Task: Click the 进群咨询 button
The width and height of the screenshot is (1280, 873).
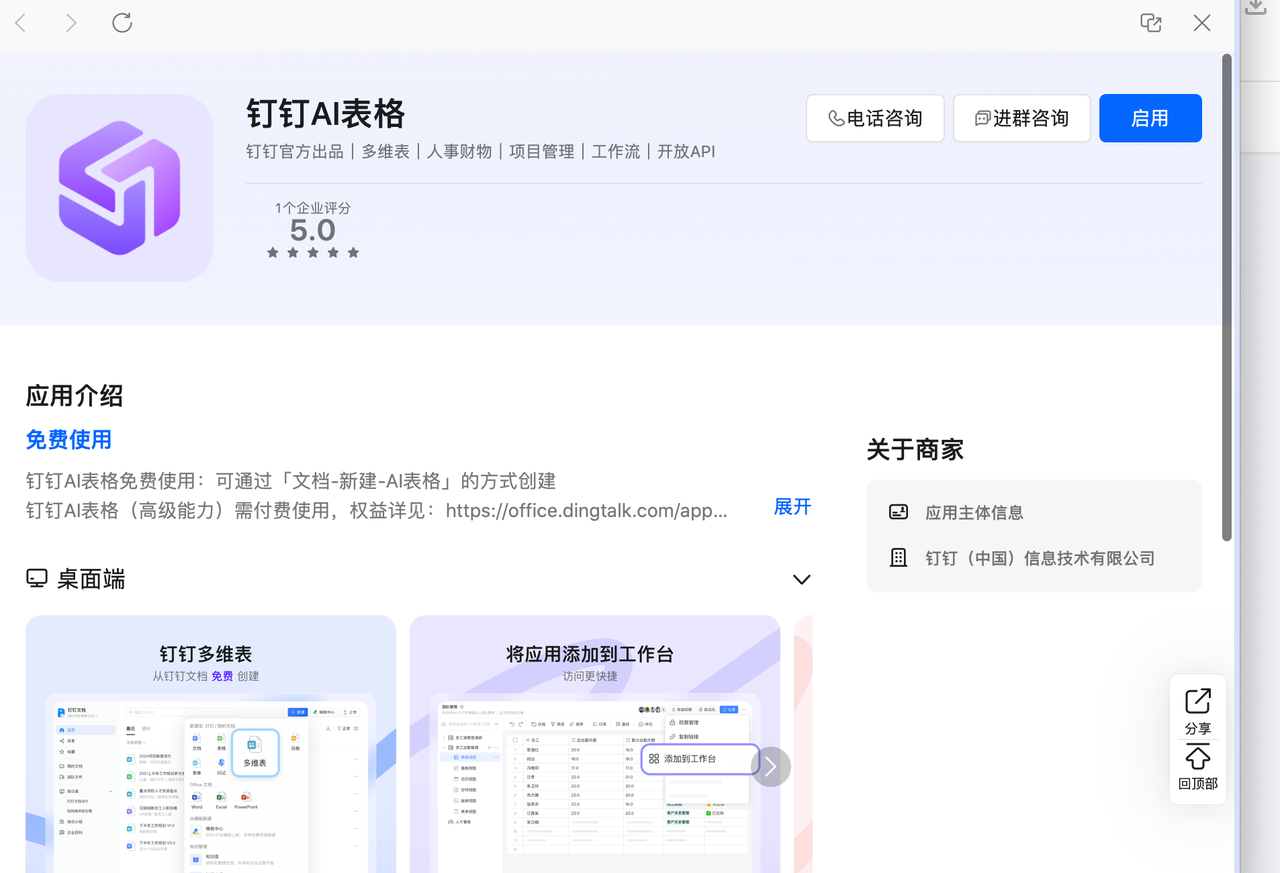Action: click(1021, 118)
